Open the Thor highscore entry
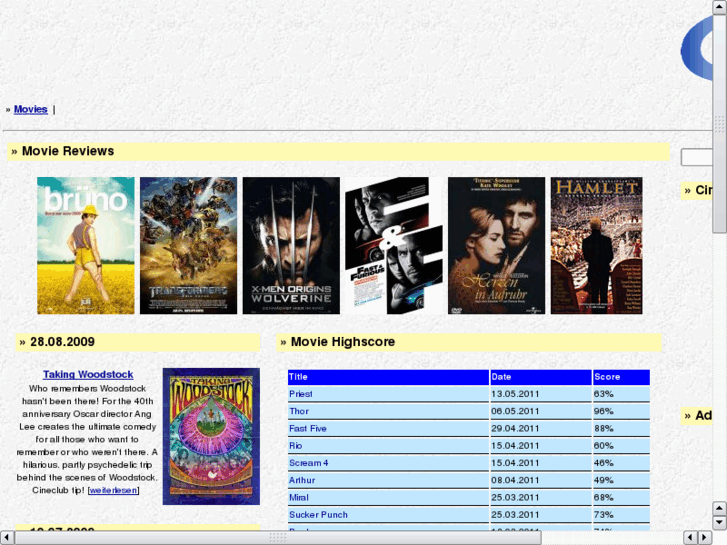 click(299, 411)
